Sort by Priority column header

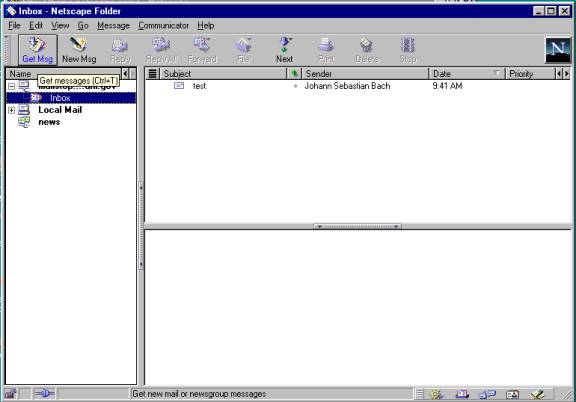pyautogui.click(x=530, y=74)
